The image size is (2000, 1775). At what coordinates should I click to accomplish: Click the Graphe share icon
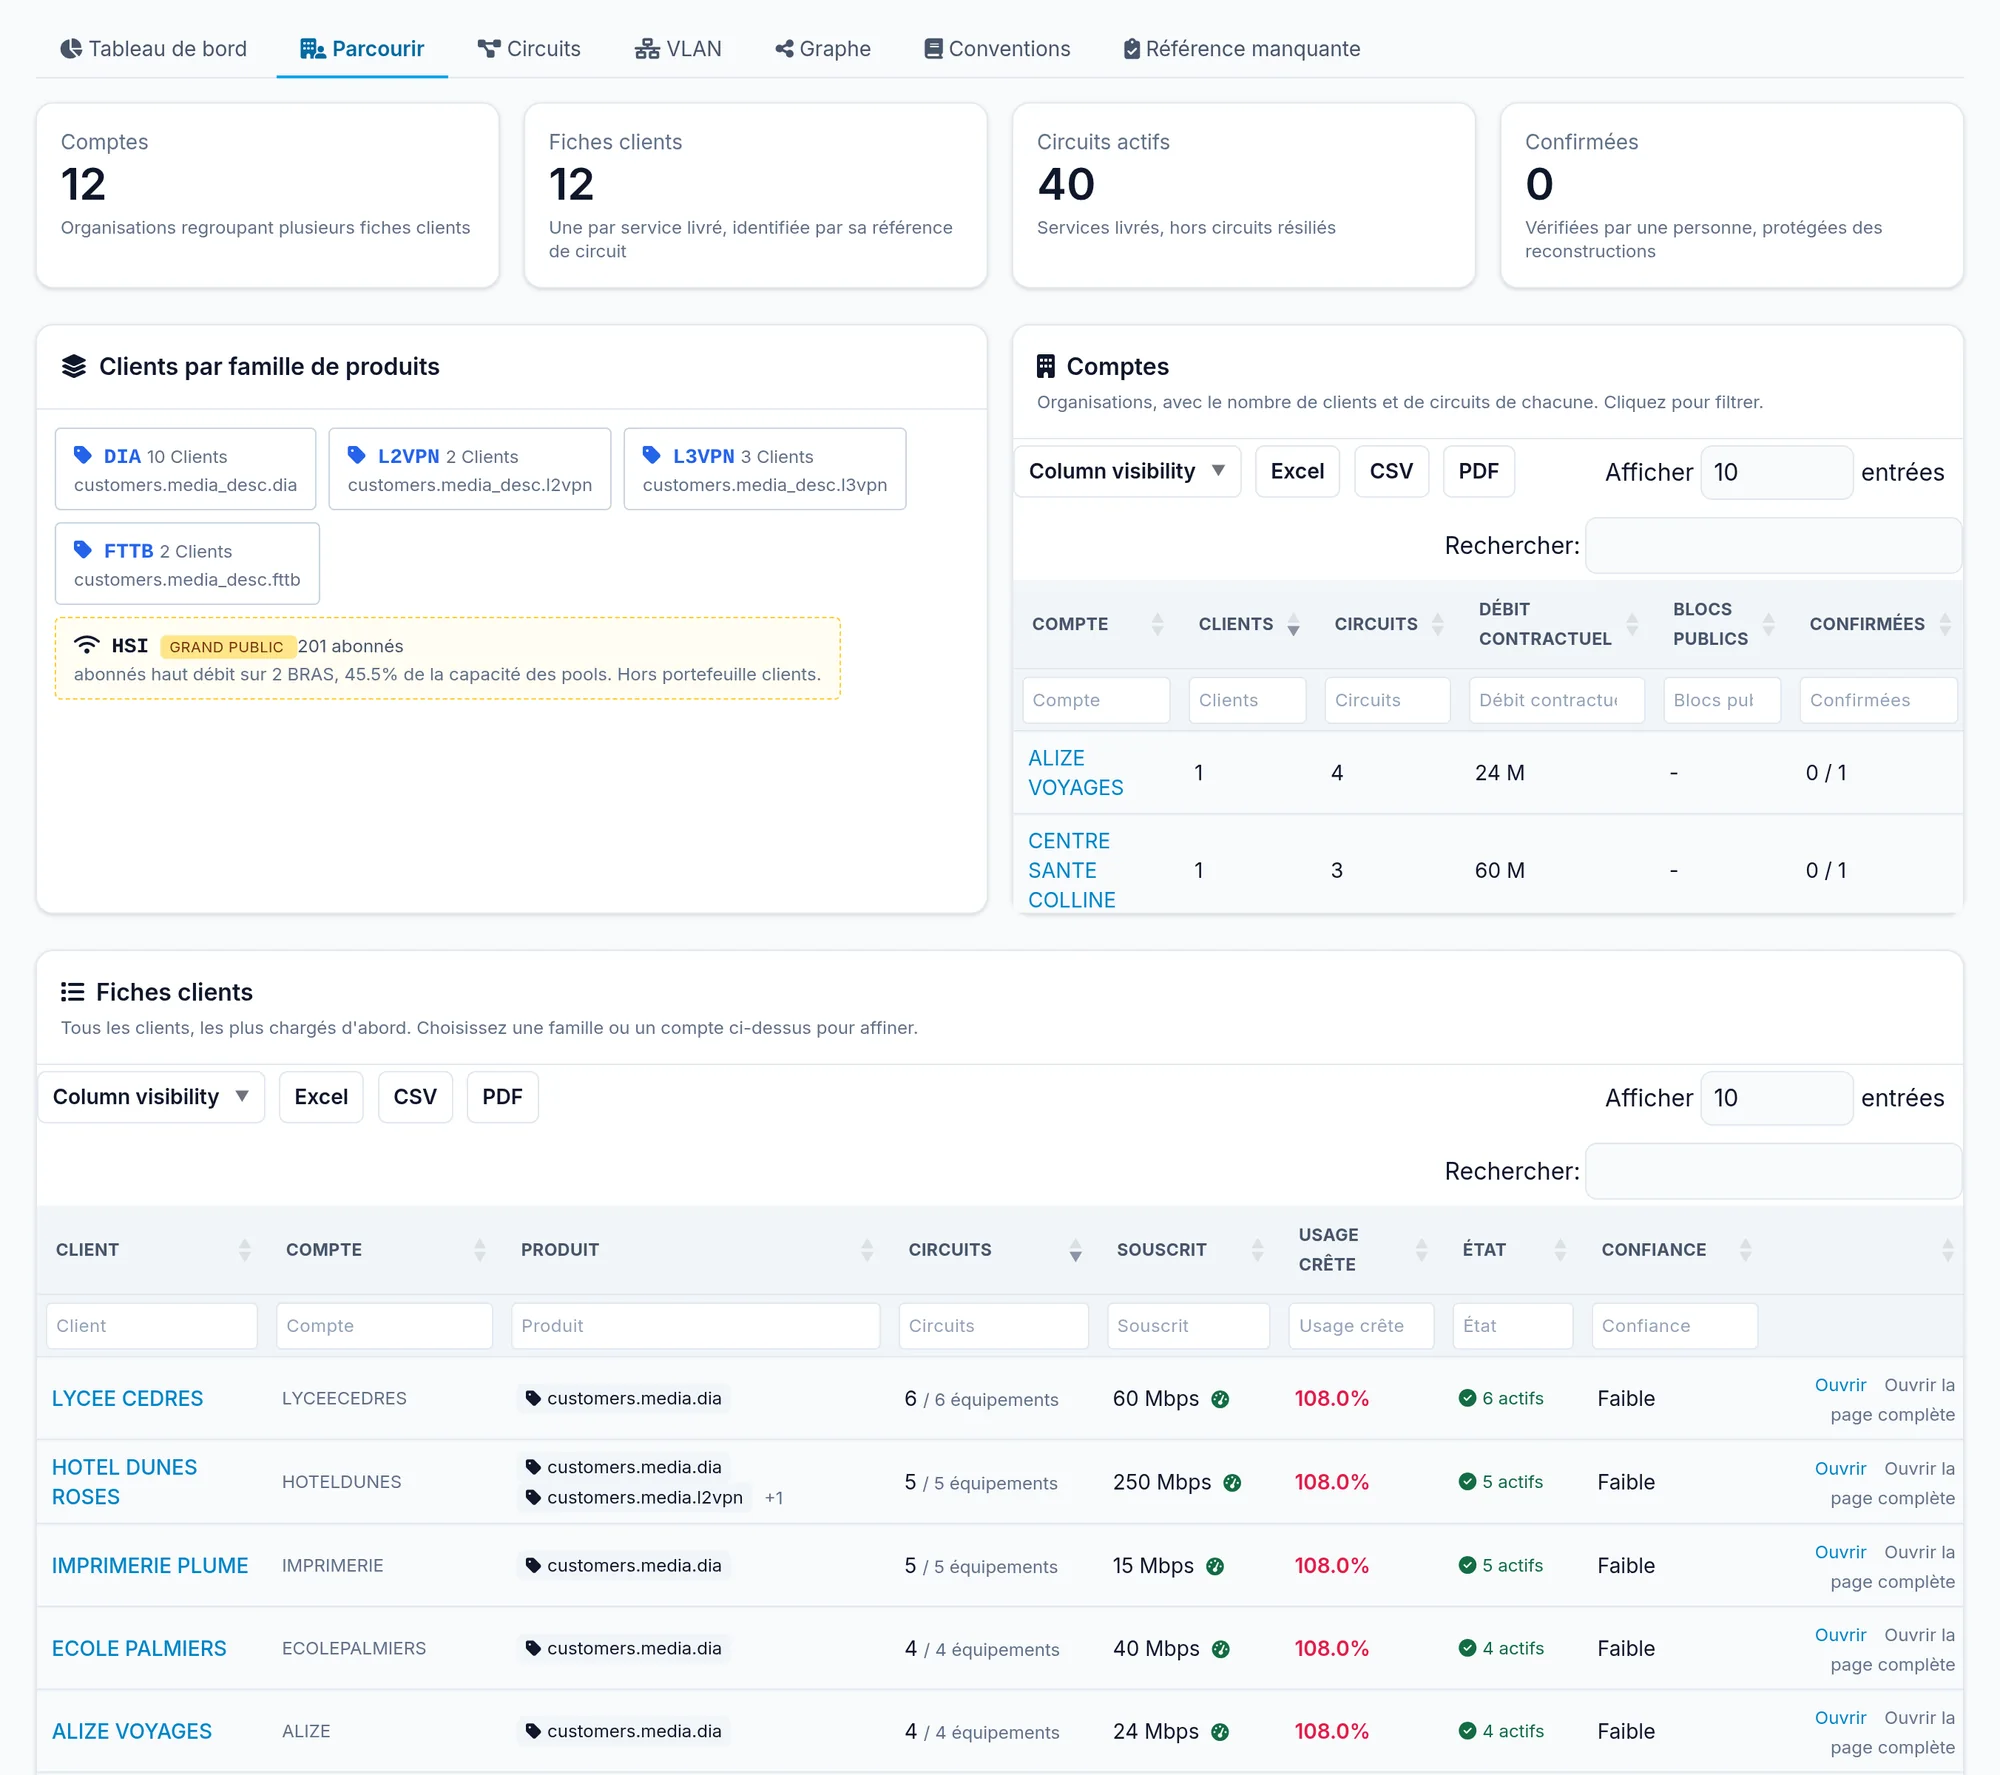coord(784,49)
